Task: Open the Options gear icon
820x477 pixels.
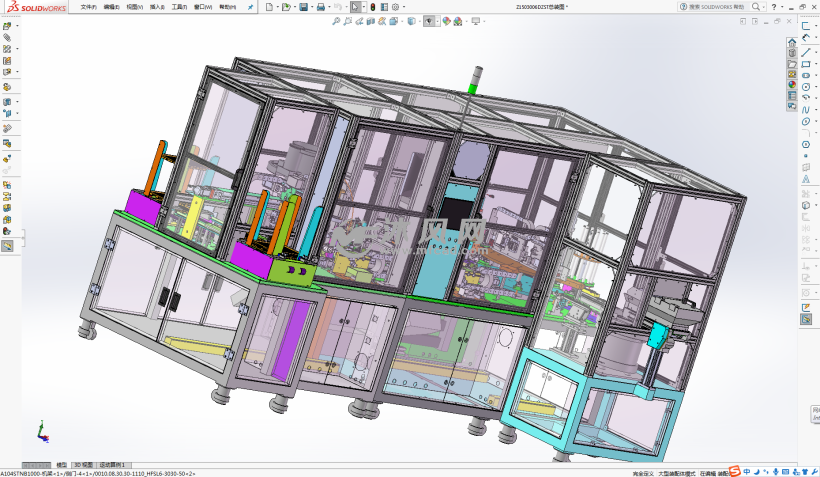Action: point(395,7)
